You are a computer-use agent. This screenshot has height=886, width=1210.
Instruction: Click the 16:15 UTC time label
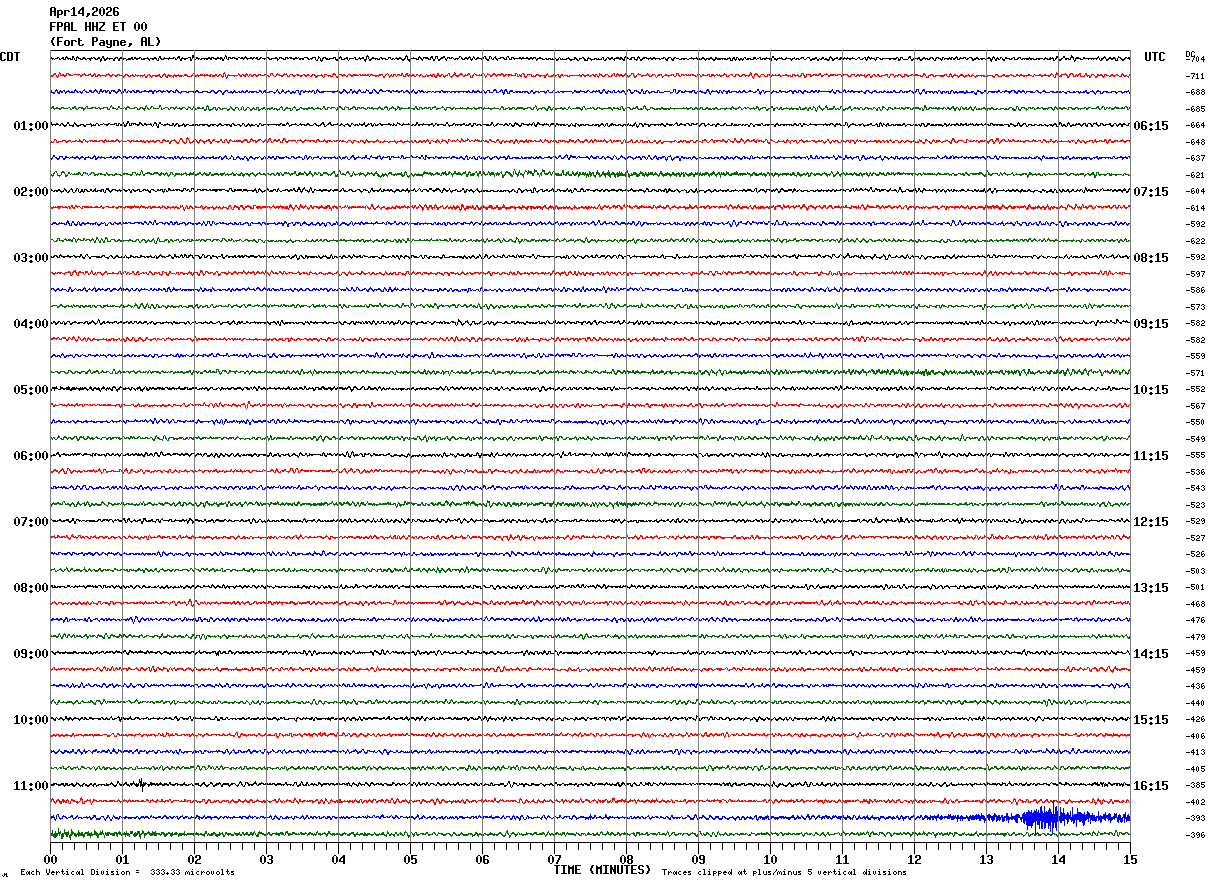[x=1151, y=786]
